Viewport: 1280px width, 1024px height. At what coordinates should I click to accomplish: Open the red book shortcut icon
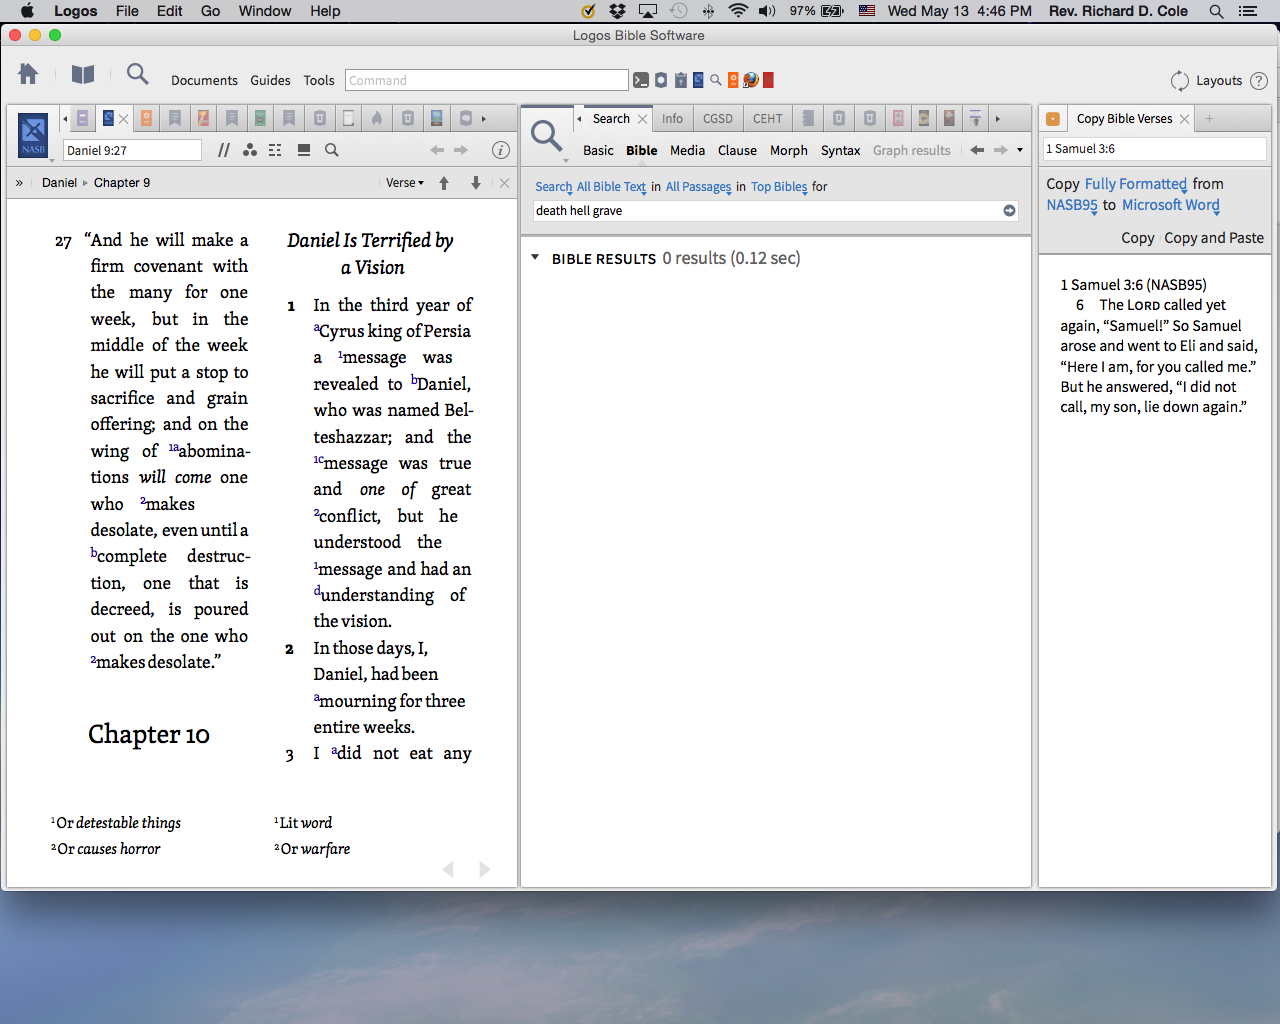(x=768, y=80)
